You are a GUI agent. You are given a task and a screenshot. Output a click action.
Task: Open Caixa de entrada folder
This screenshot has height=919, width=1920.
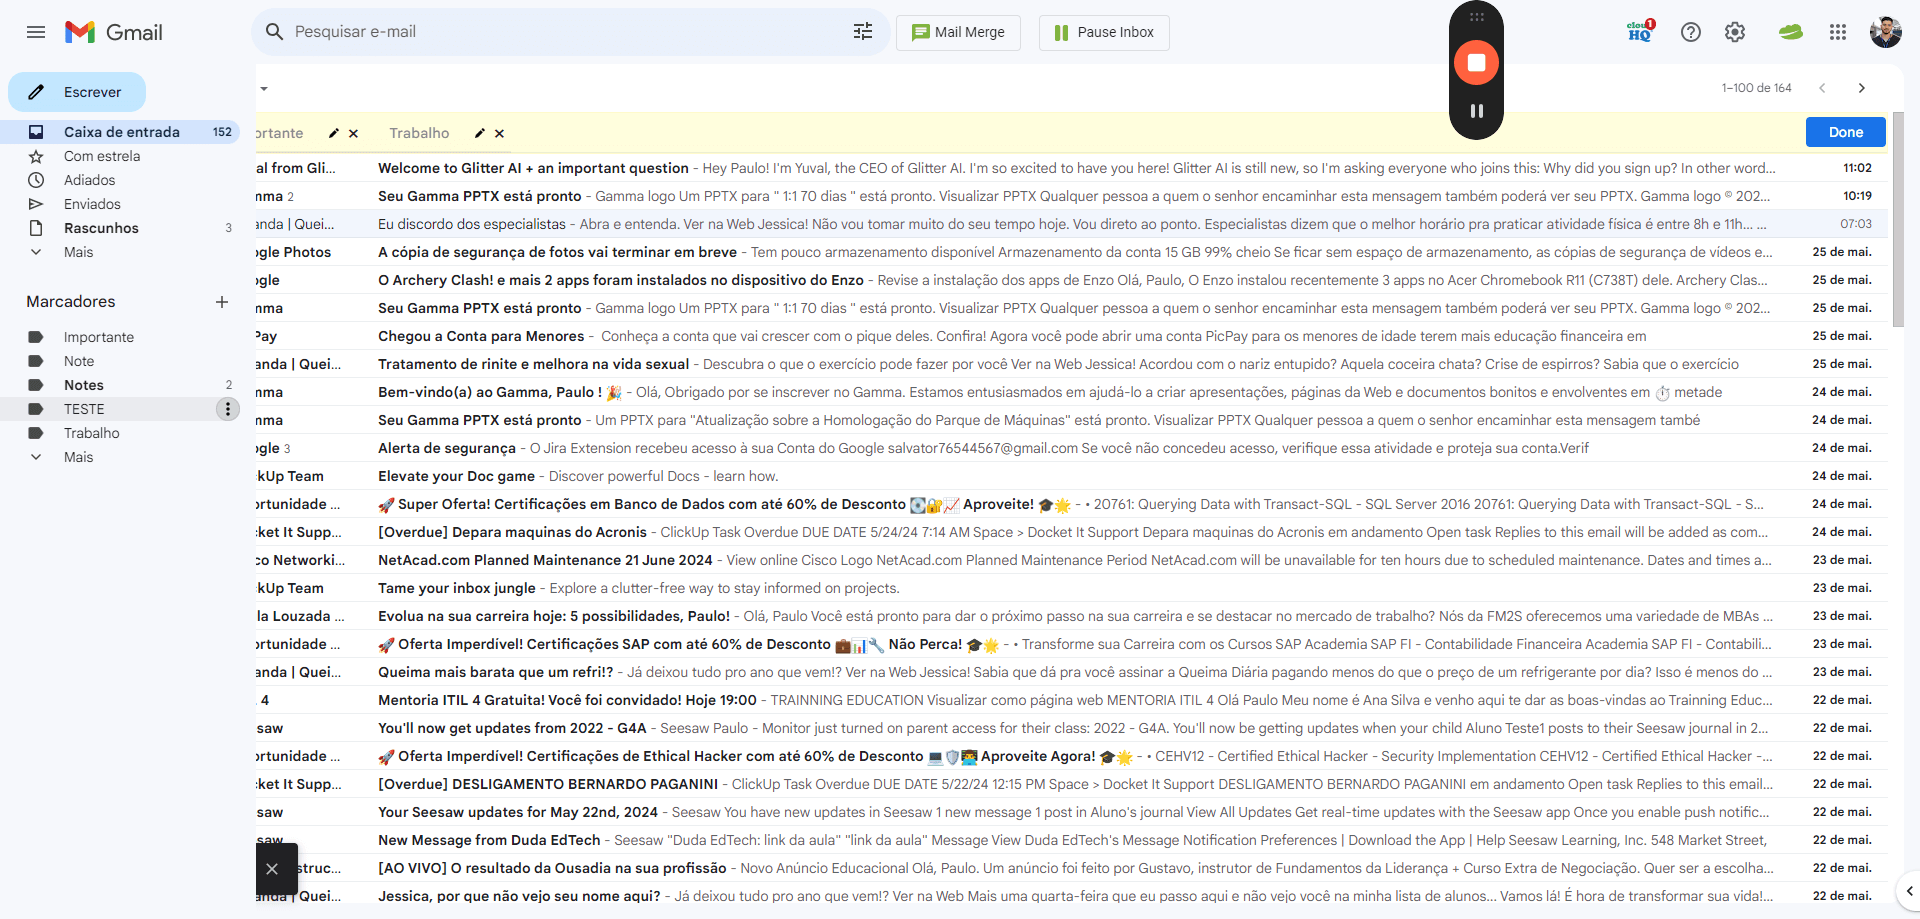(120, 132)
